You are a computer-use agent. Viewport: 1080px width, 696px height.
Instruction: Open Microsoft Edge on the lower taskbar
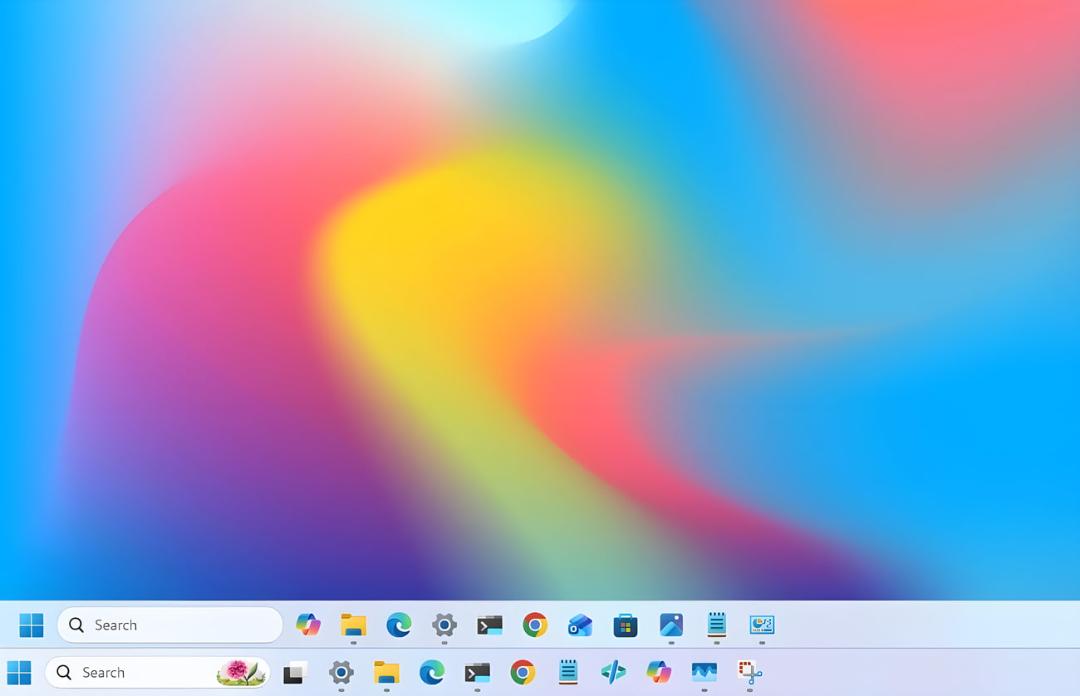[x=432, y=672]
